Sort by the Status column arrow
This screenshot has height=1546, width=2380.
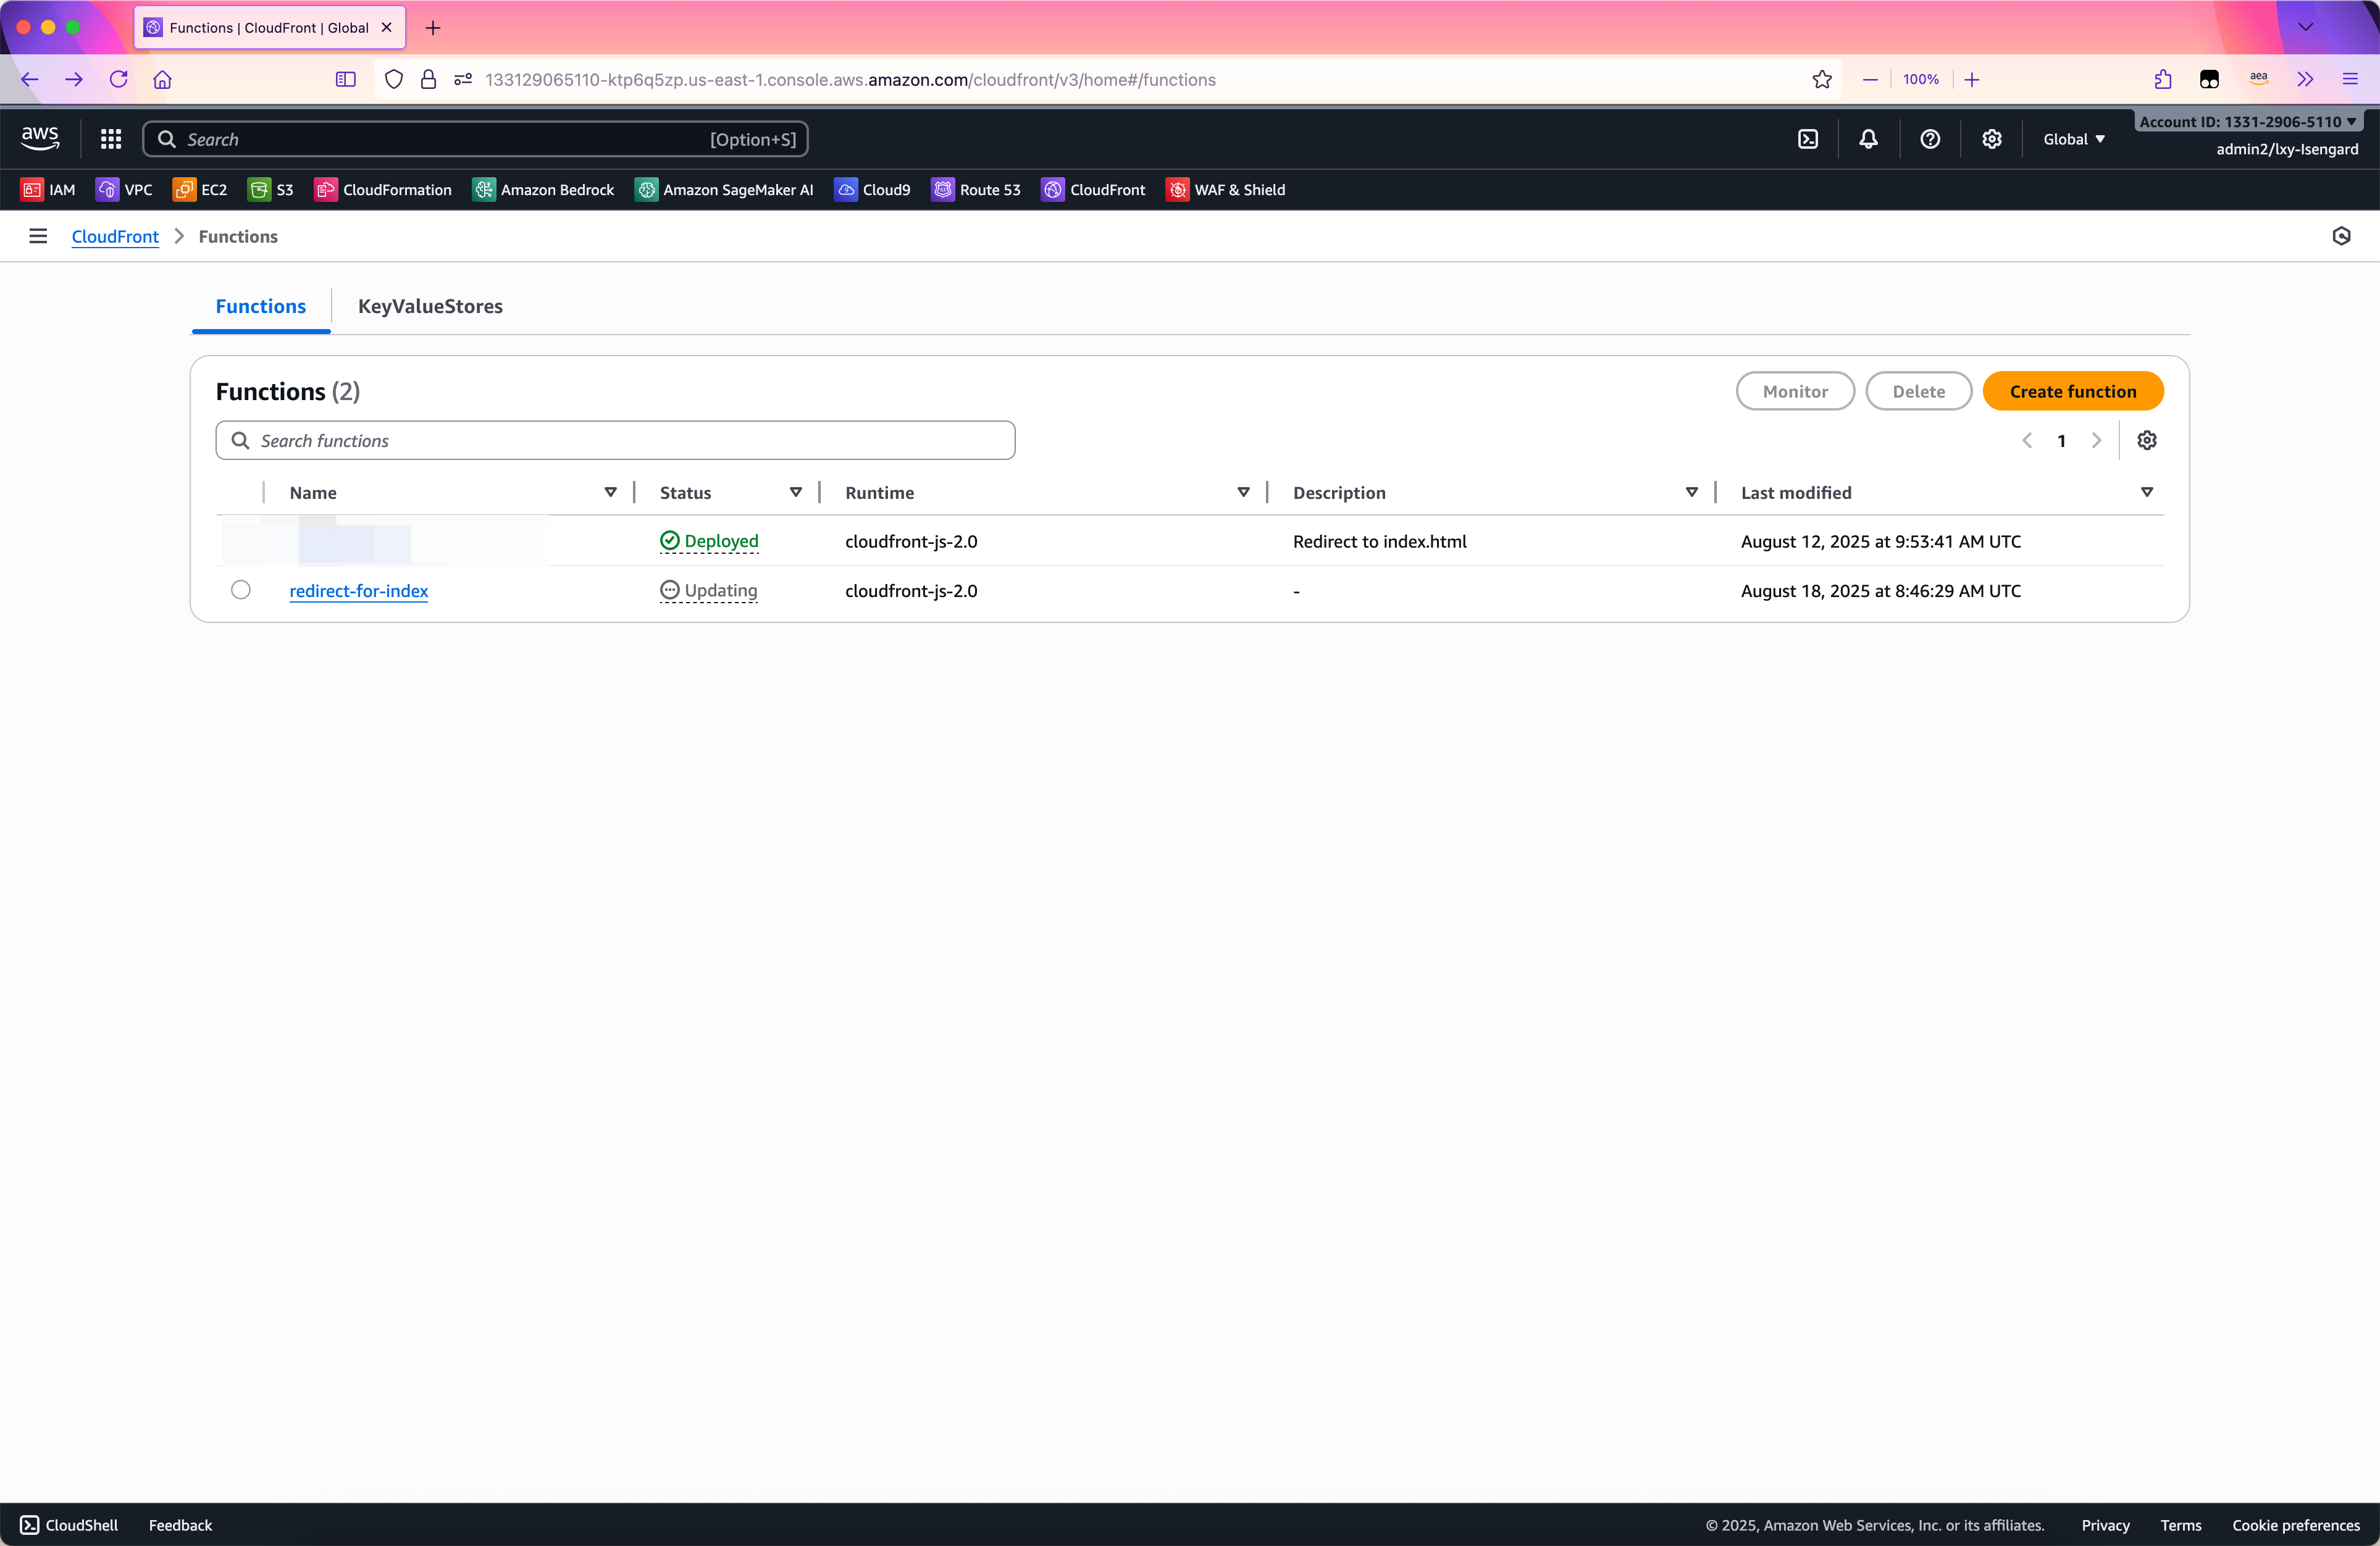[x=795, y=492]
